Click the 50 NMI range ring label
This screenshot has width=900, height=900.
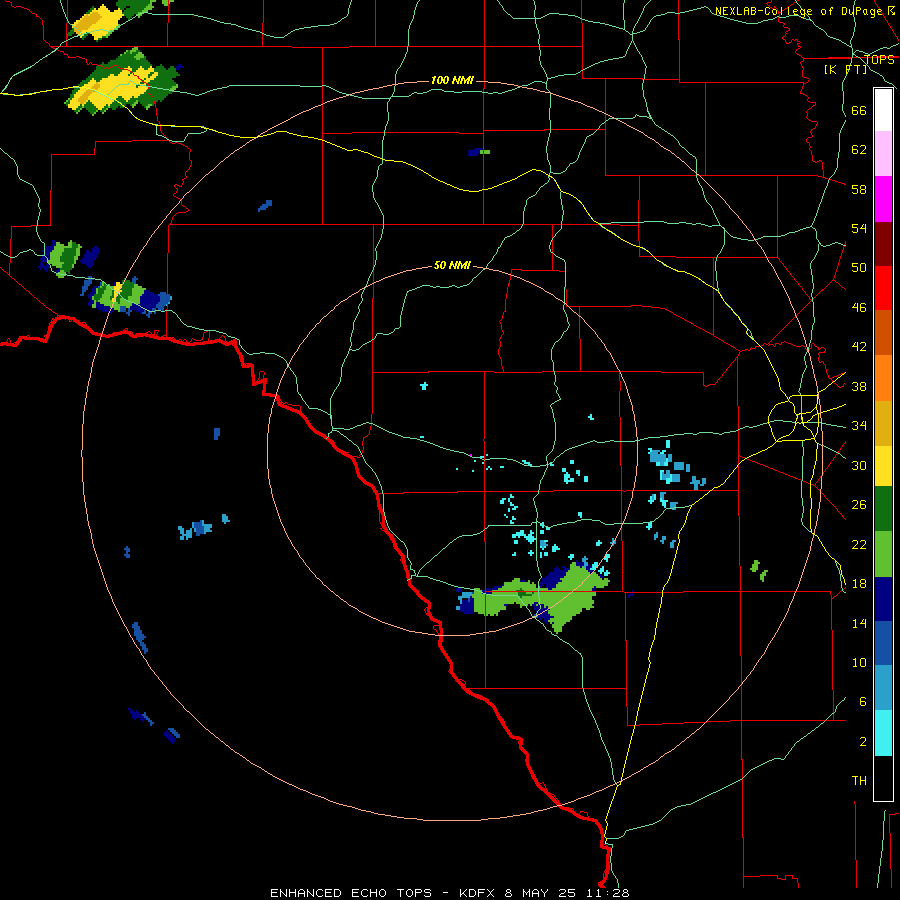click(x=452, y=265)
